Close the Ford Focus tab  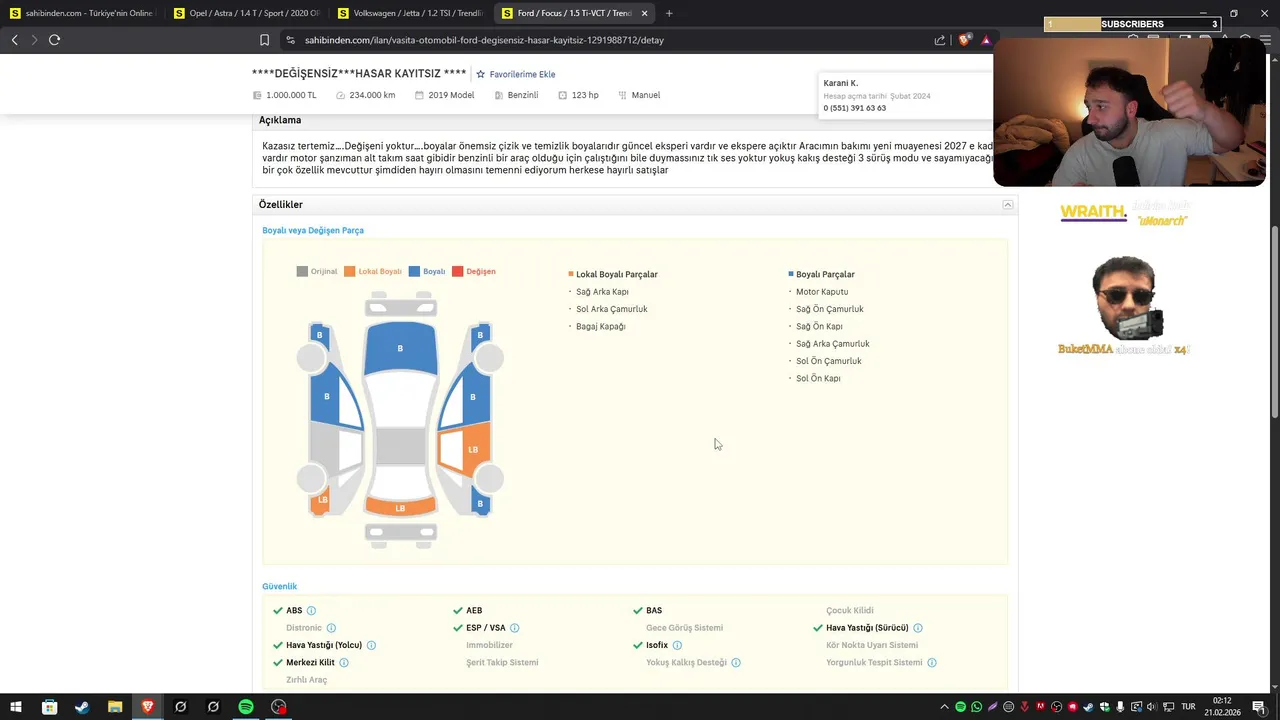(x=644, y=13)
